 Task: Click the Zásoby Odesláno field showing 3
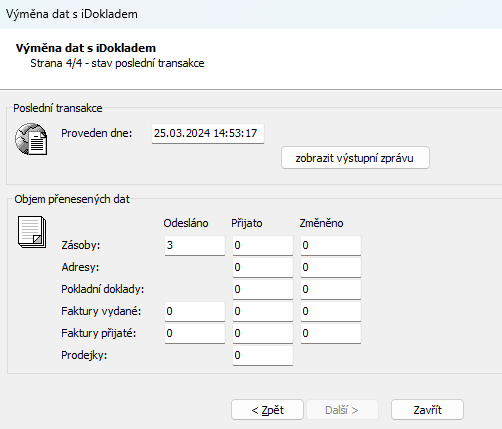point(195,246)
